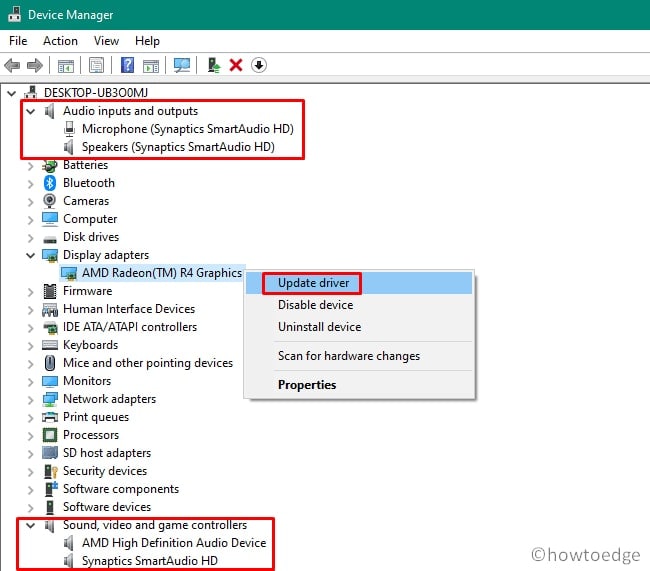
Task: Click the Forward arrow toolbar icon
Action: [x=34, y=65]
